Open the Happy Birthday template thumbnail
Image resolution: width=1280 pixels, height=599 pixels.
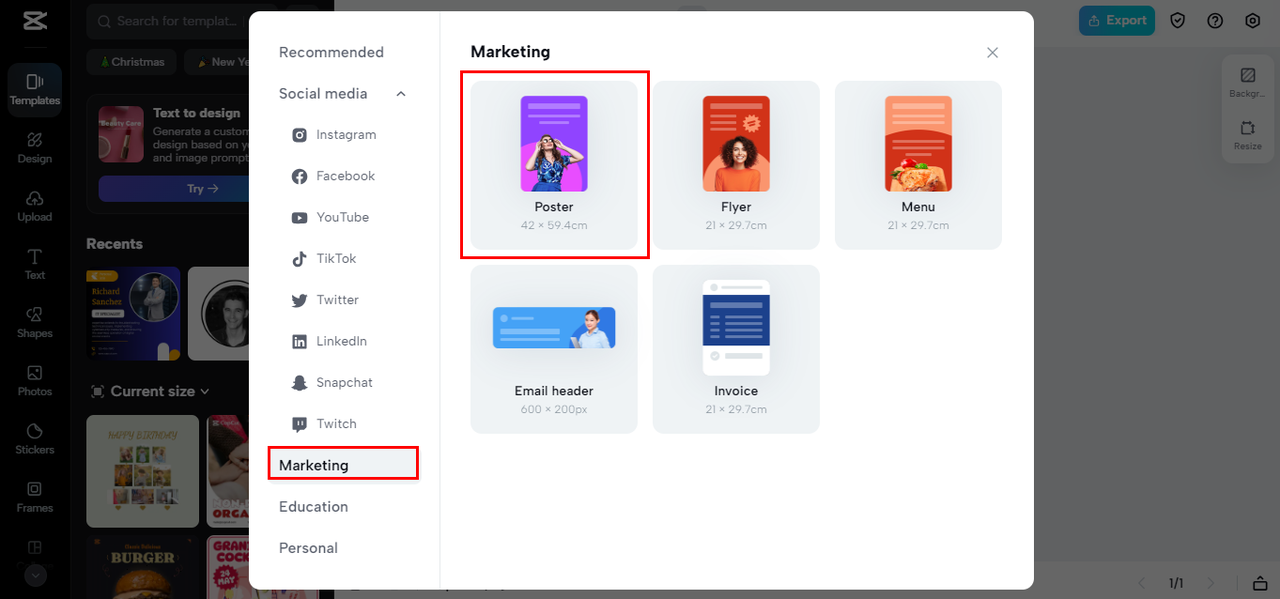click(x=143, y=471)
